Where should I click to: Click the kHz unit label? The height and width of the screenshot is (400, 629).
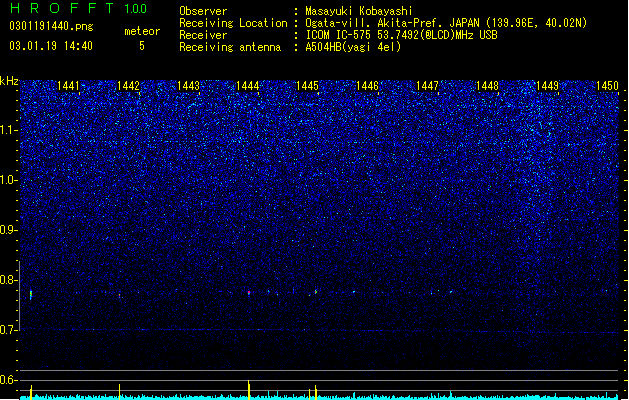9,81
